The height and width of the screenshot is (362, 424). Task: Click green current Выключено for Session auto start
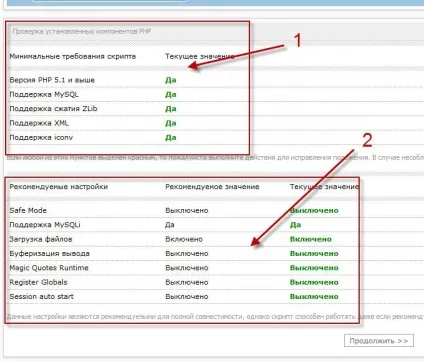click(x=314, y=296)
